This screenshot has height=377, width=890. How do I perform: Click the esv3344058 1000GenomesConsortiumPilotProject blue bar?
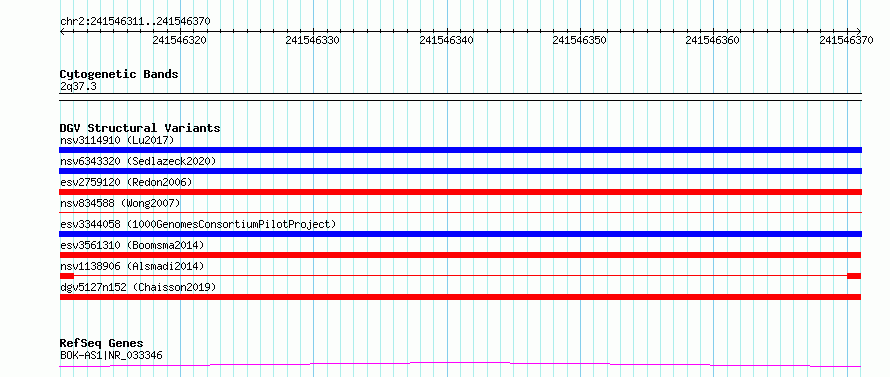(460, 234)
